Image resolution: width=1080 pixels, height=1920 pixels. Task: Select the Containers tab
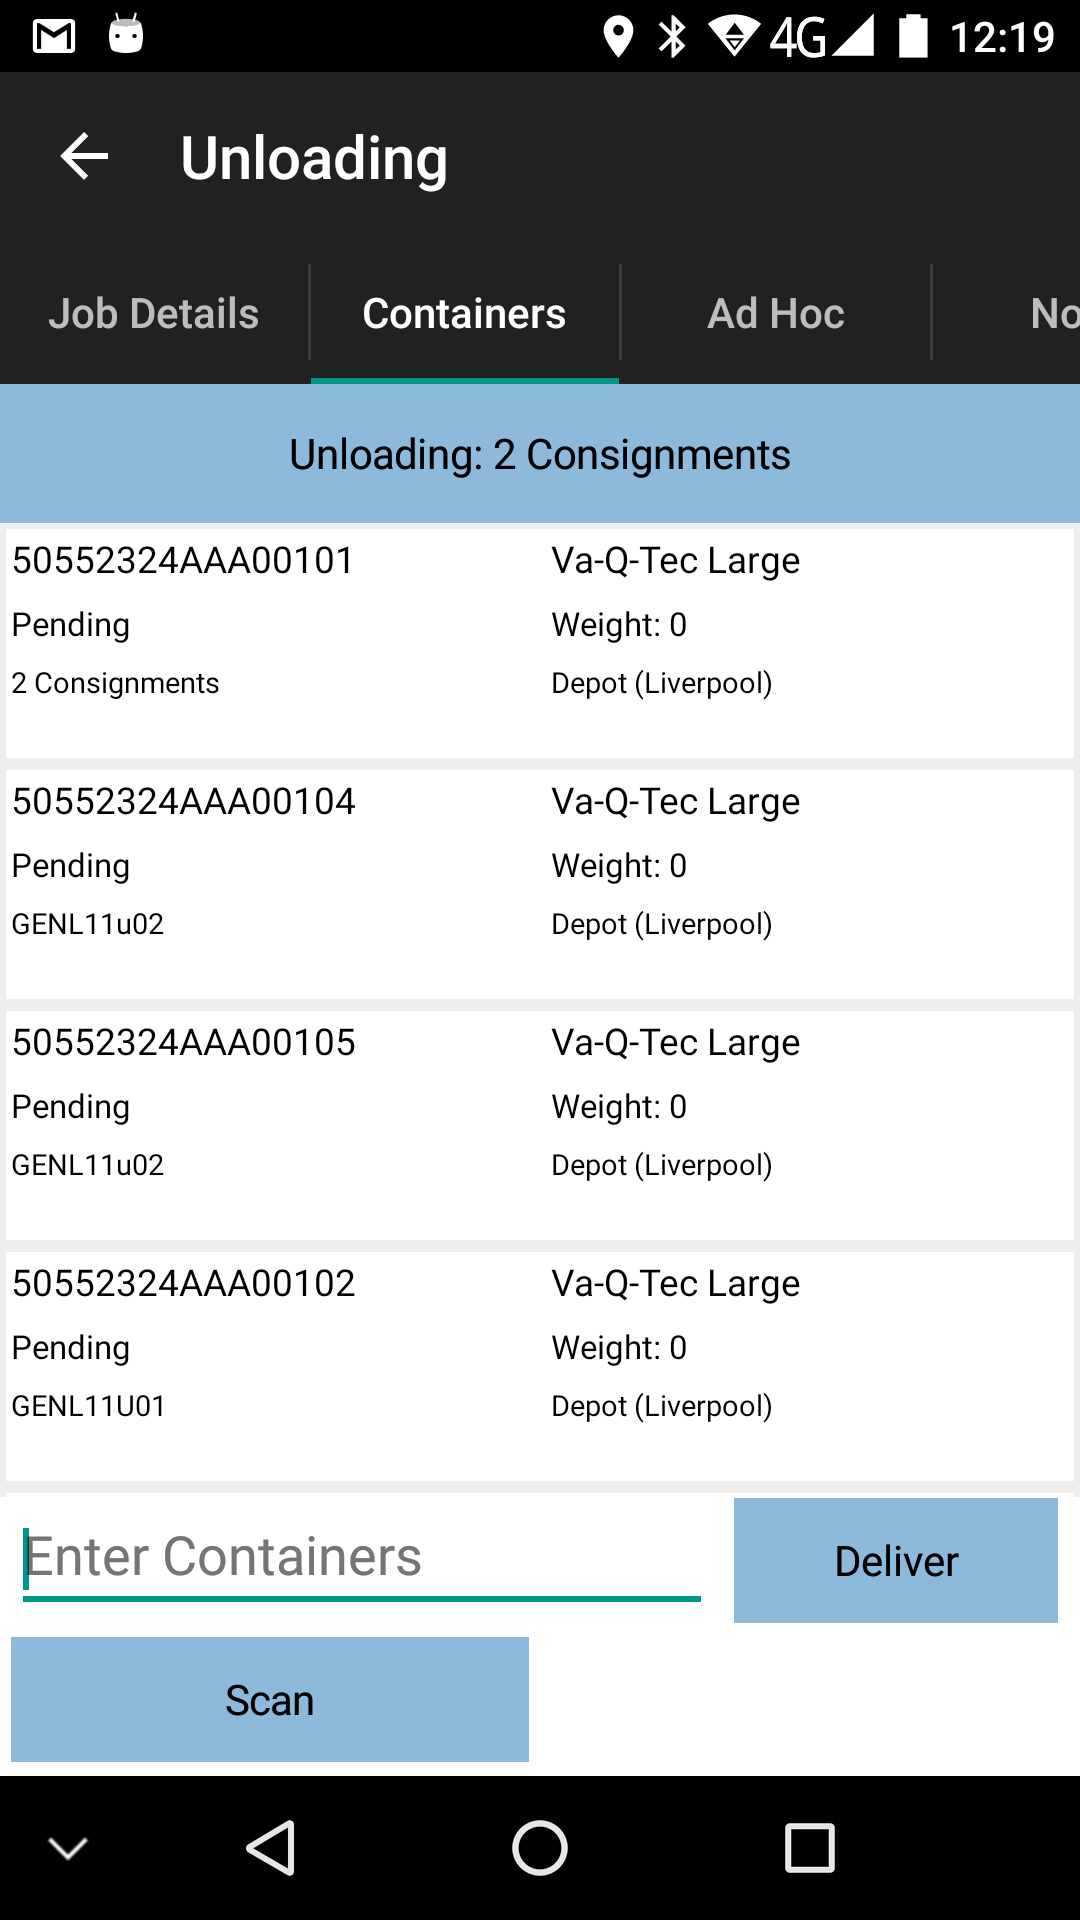pyautogui.click(x=465, y=314)
